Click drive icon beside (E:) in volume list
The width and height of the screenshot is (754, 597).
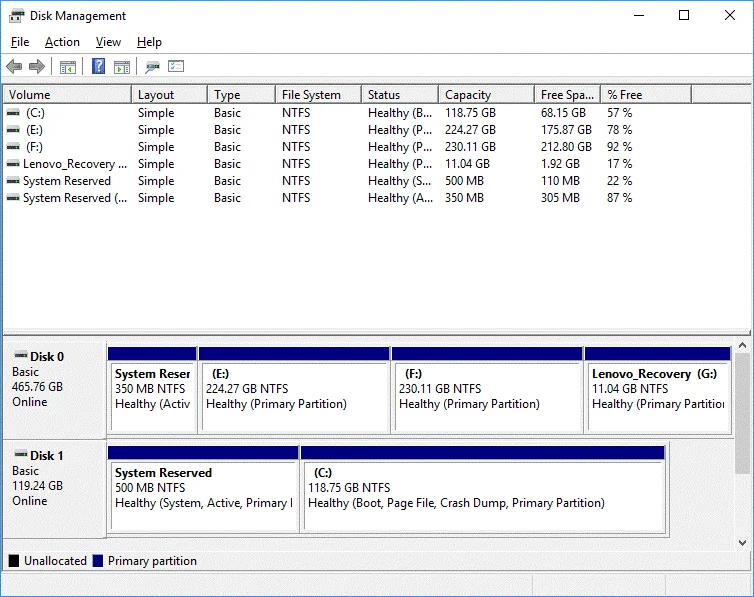[x=13, y=130]
